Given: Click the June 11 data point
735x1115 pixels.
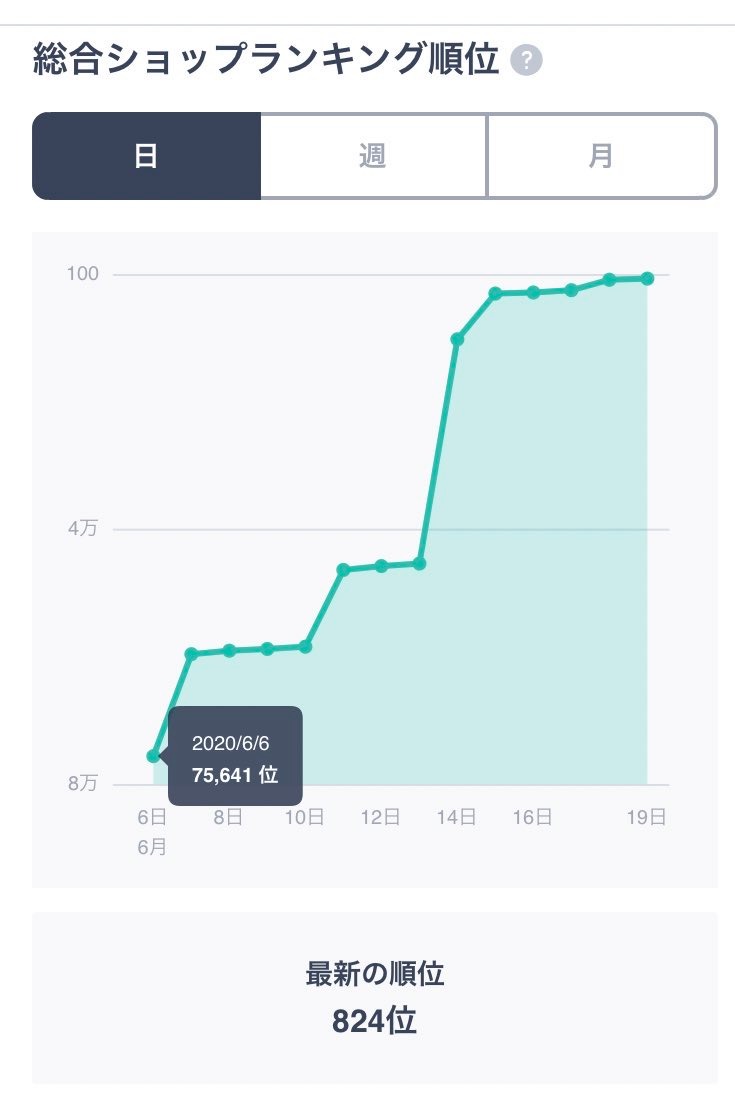Looking at the screenshot, I should [x=343, y=570].
